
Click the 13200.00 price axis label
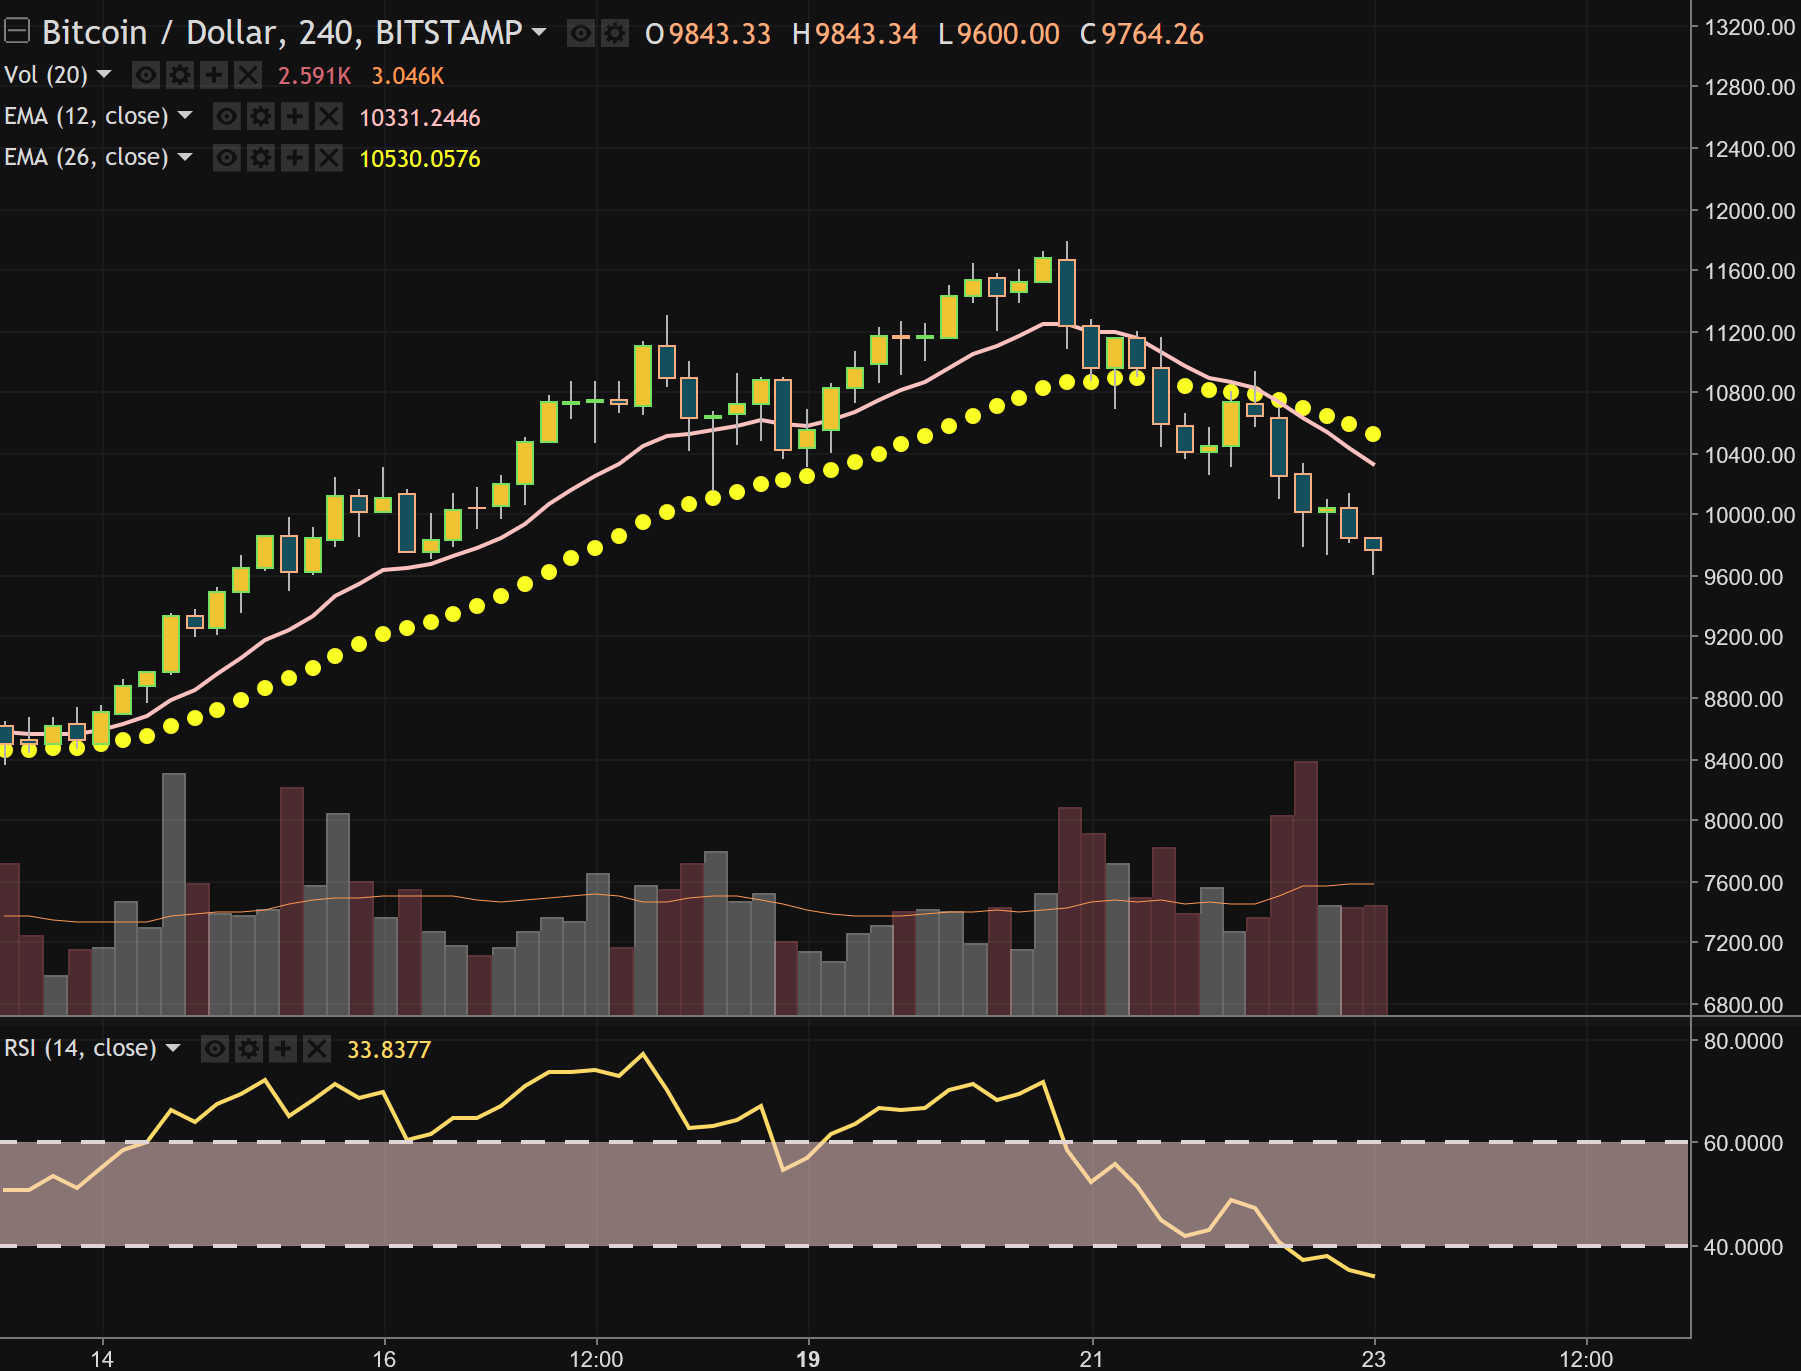pos(1749,27)
